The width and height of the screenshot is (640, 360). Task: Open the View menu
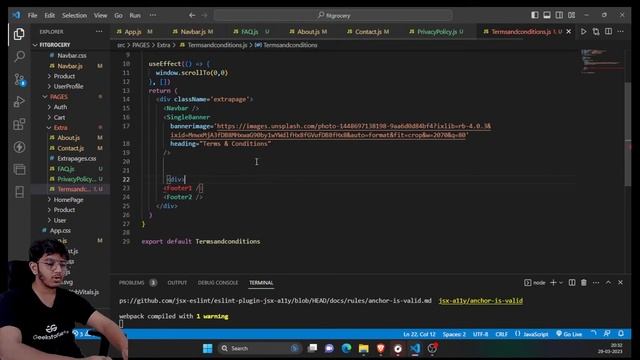click(100, 15)
